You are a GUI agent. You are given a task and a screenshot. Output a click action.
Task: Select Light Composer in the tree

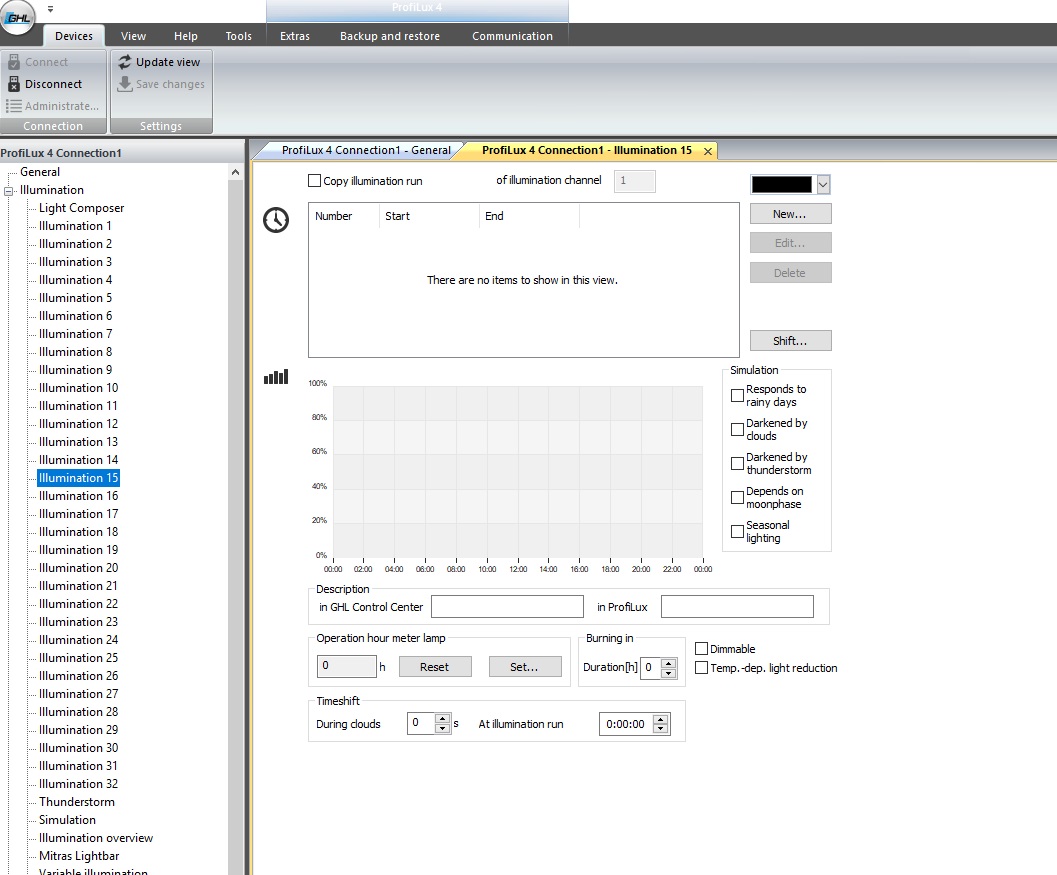pyautogui.click(x=82, y=208)
